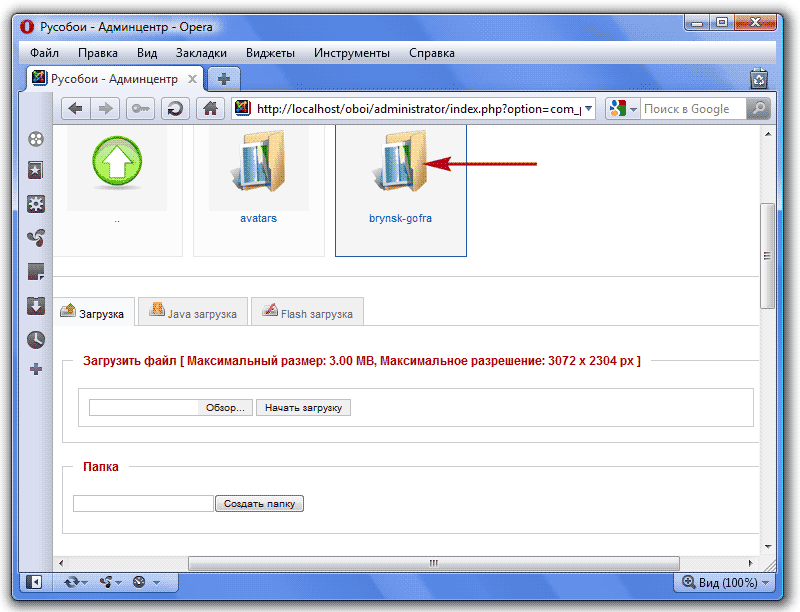
Task: Click the Wand password key icon
Action: click(x=140, y=109)
